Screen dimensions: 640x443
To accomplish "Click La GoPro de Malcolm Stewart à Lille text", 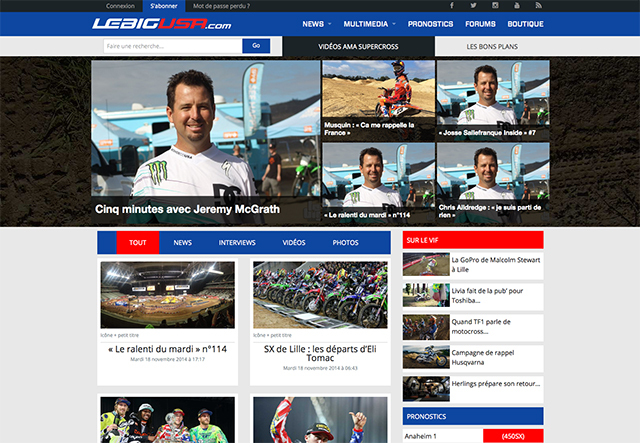I will 496,265.
